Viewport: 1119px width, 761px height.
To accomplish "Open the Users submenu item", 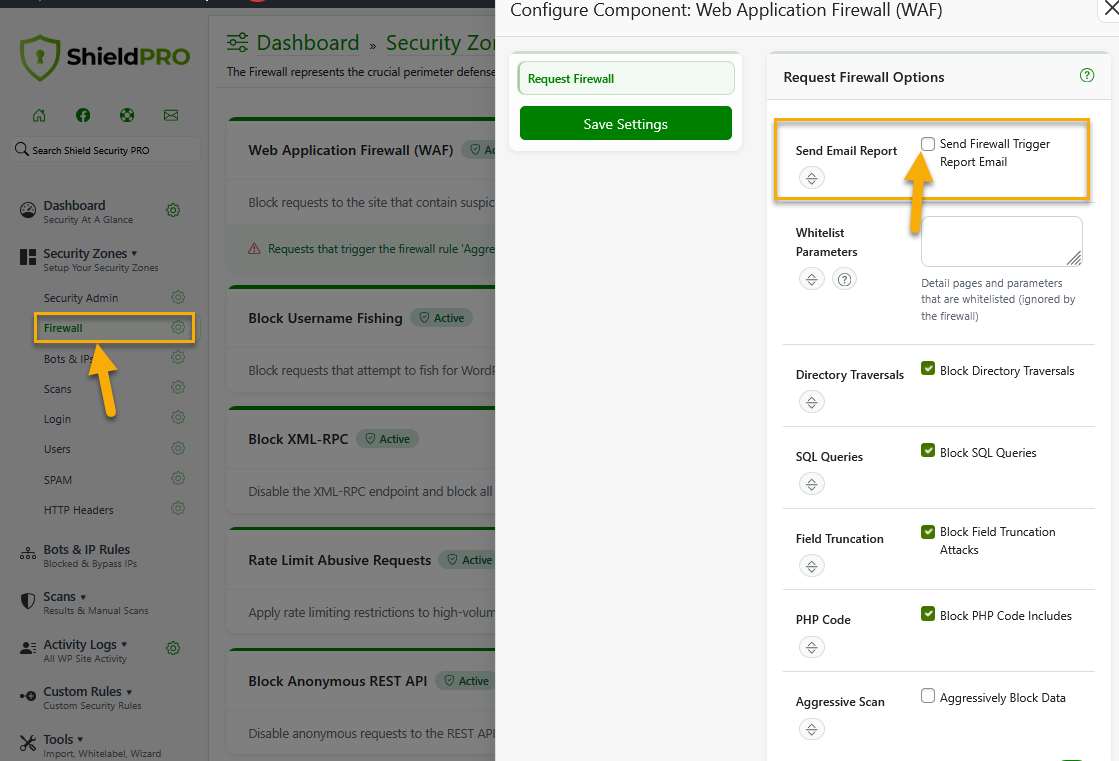I will point(57,449).
